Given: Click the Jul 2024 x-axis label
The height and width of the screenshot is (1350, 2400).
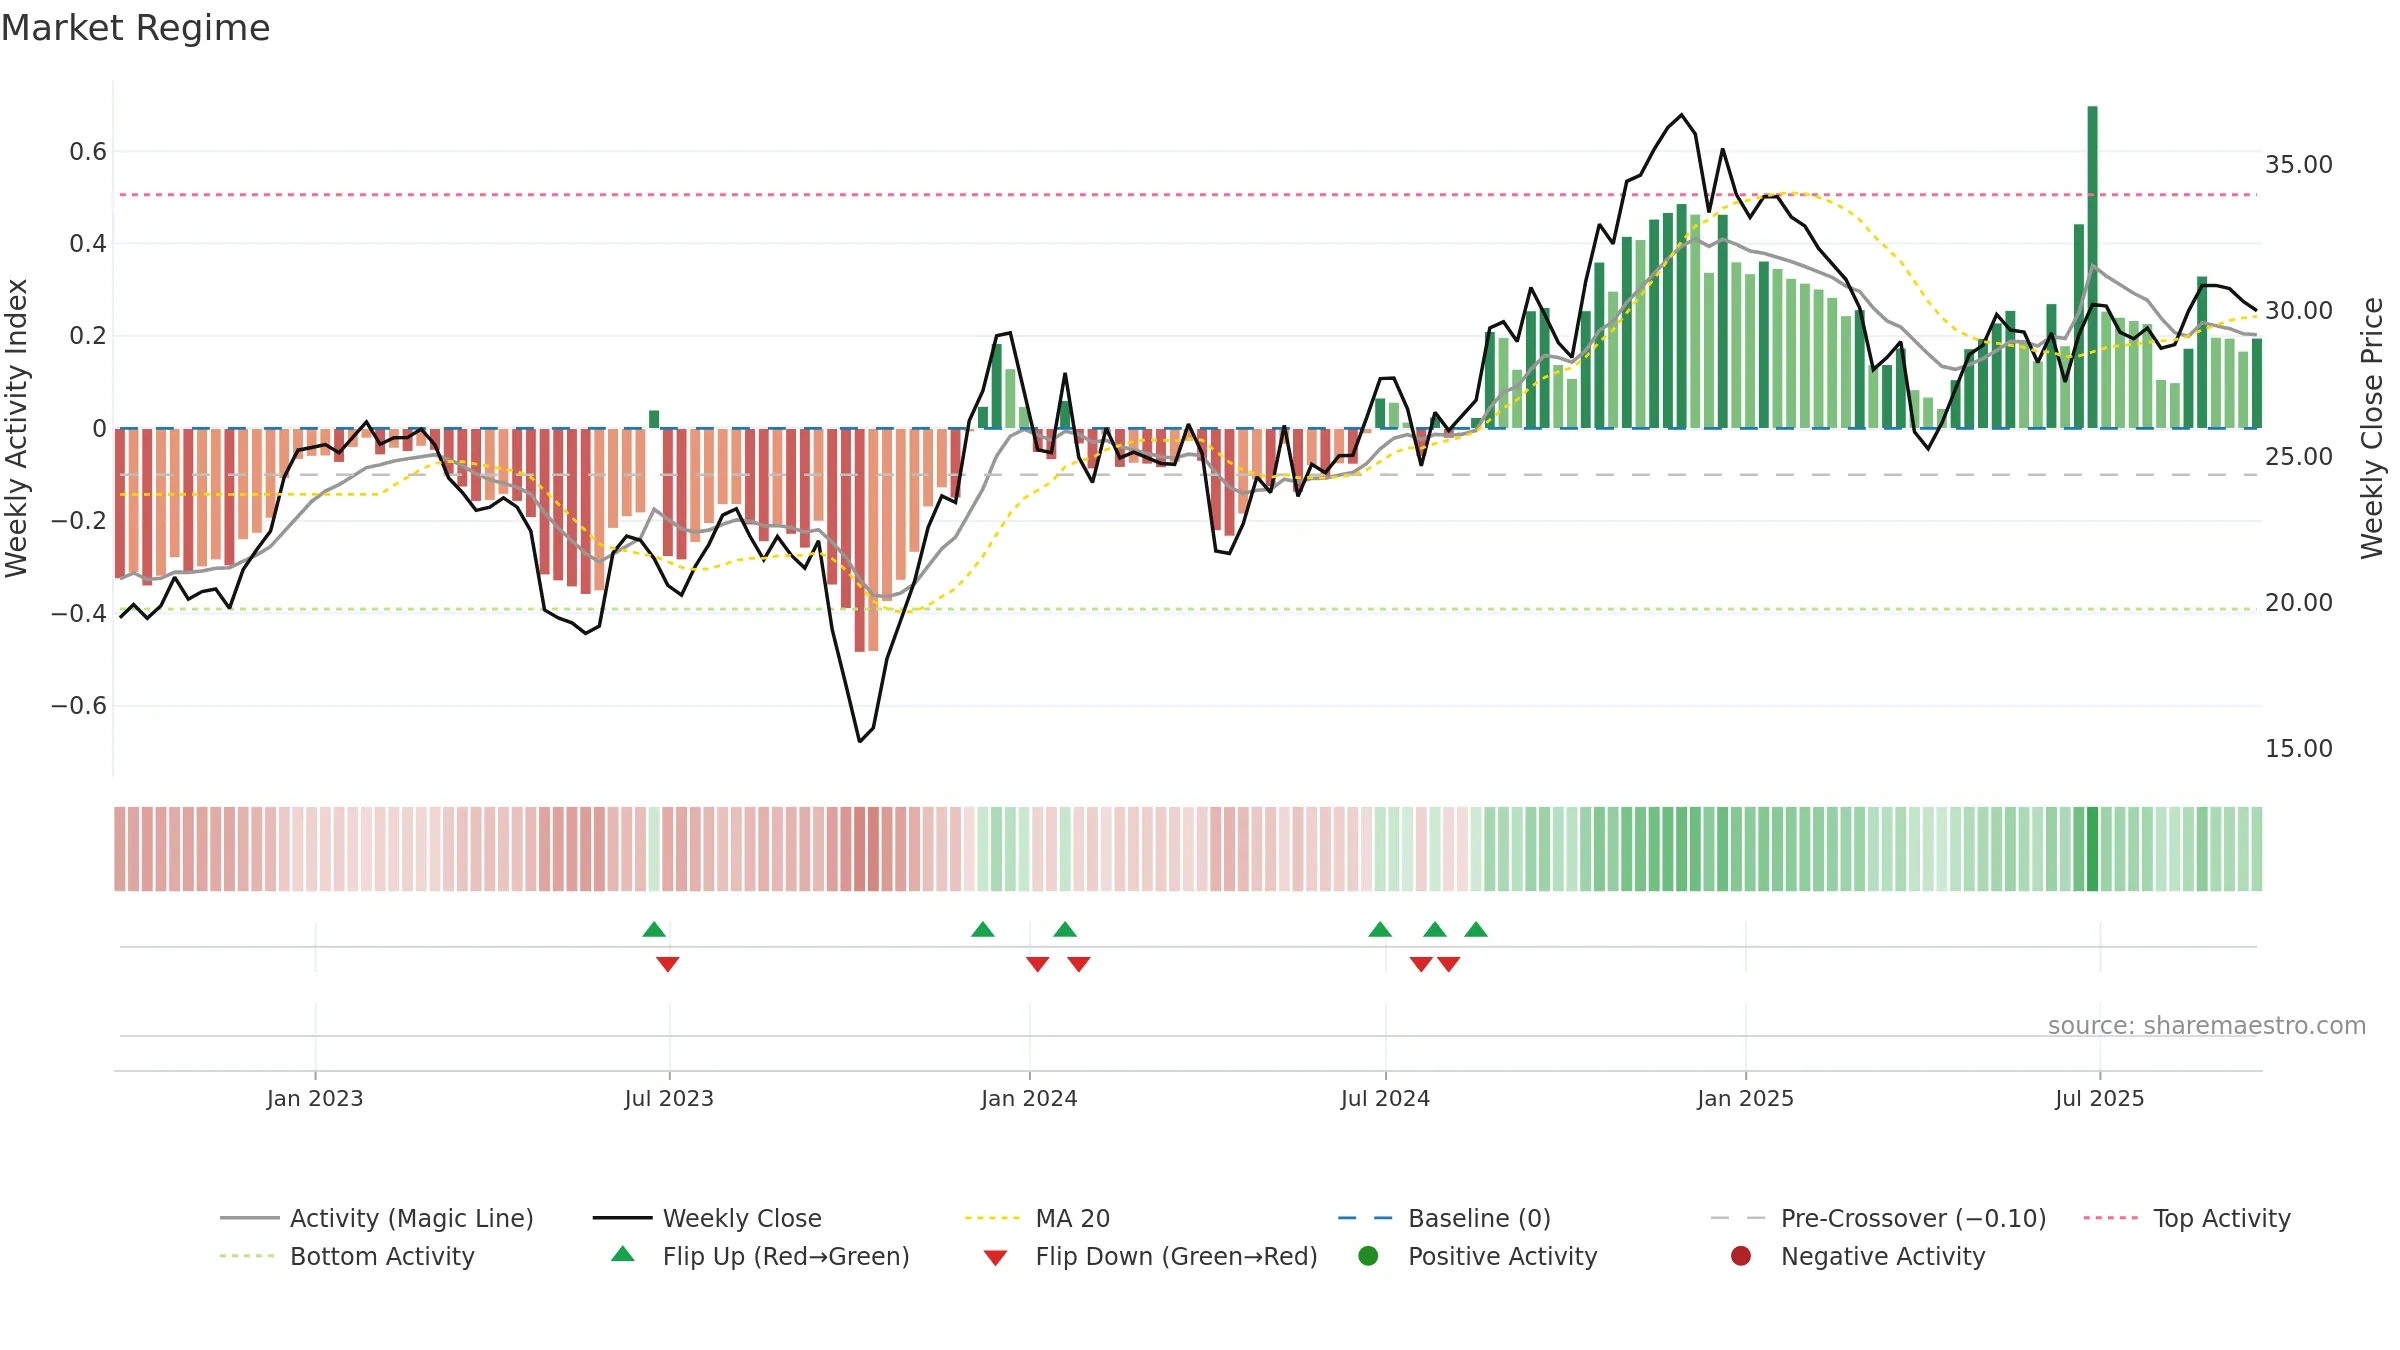Looking at the screenshot, I should pyautogui.click(x=1385, y=1098).
